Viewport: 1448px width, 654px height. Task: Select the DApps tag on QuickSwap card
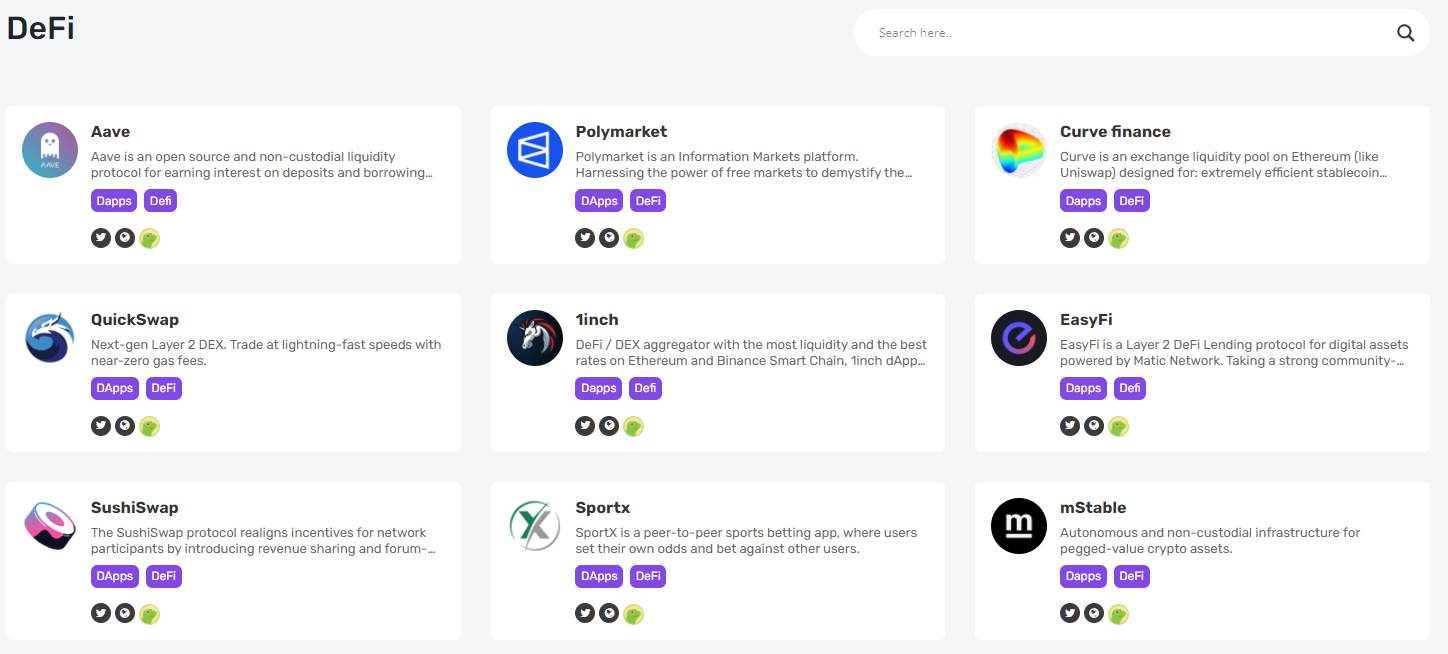point(115,389)
